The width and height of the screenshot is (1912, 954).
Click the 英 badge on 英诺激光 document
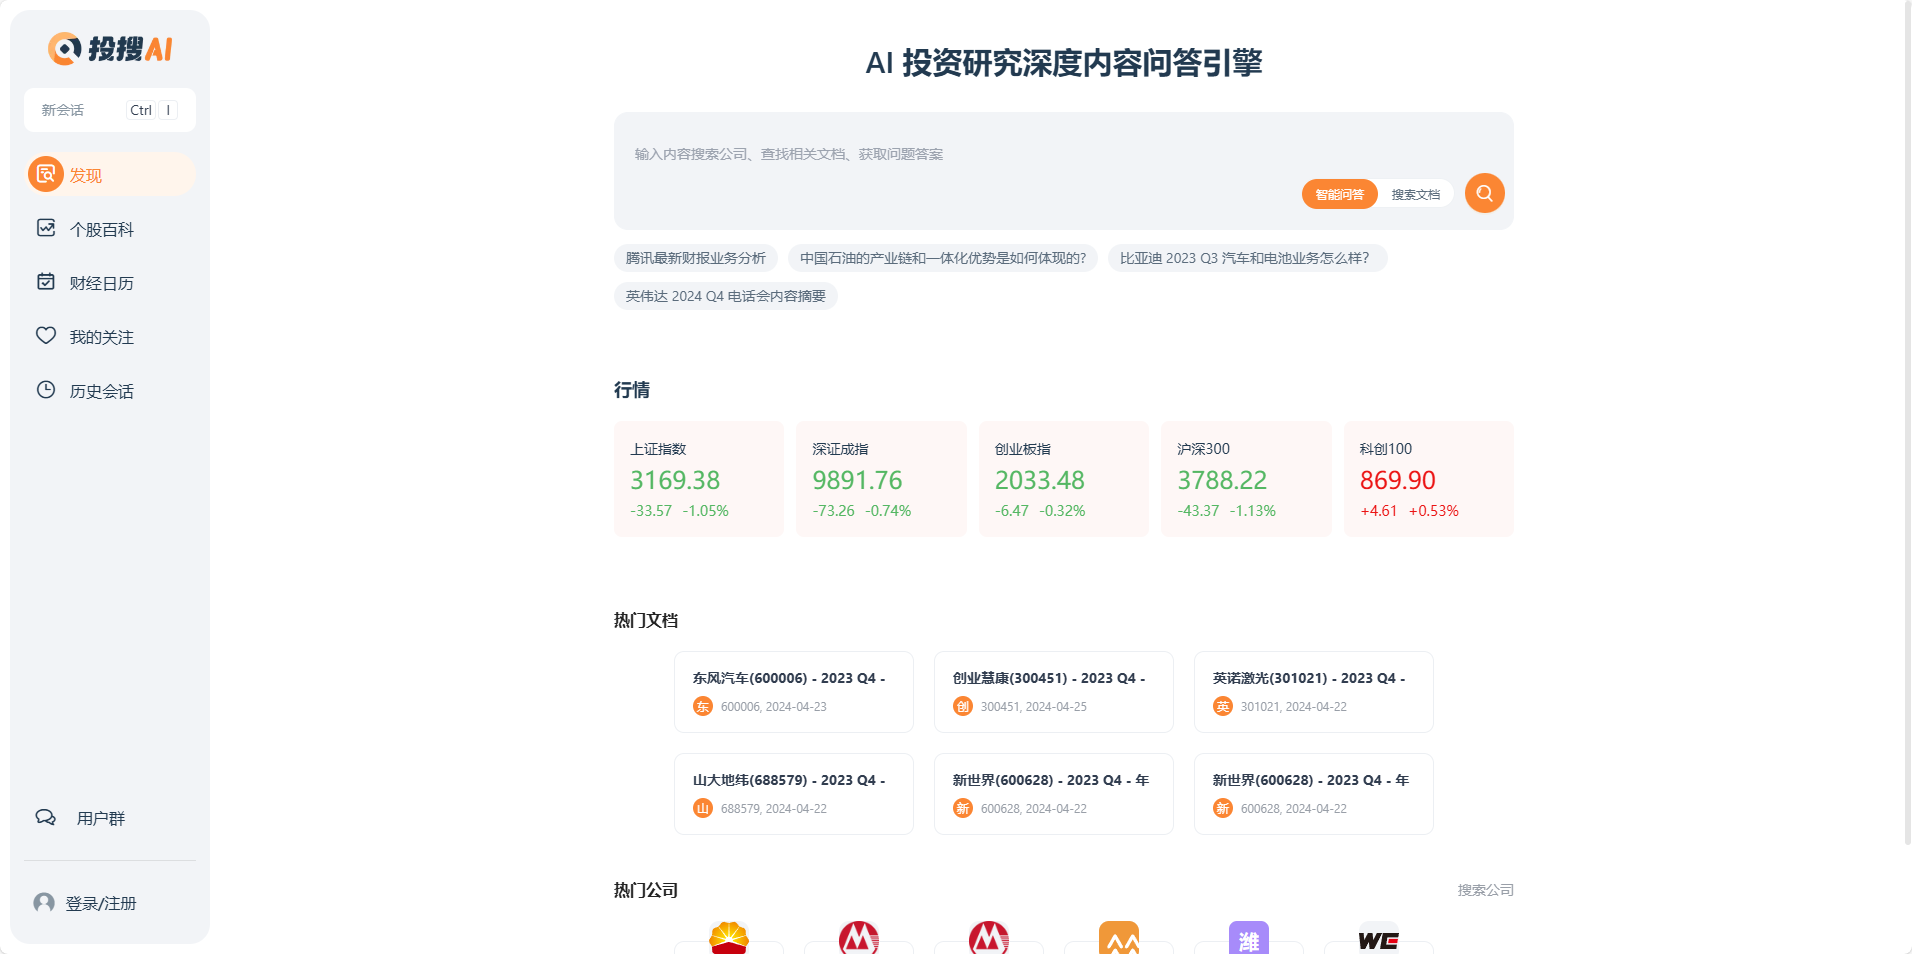(x=1223, y=706)
